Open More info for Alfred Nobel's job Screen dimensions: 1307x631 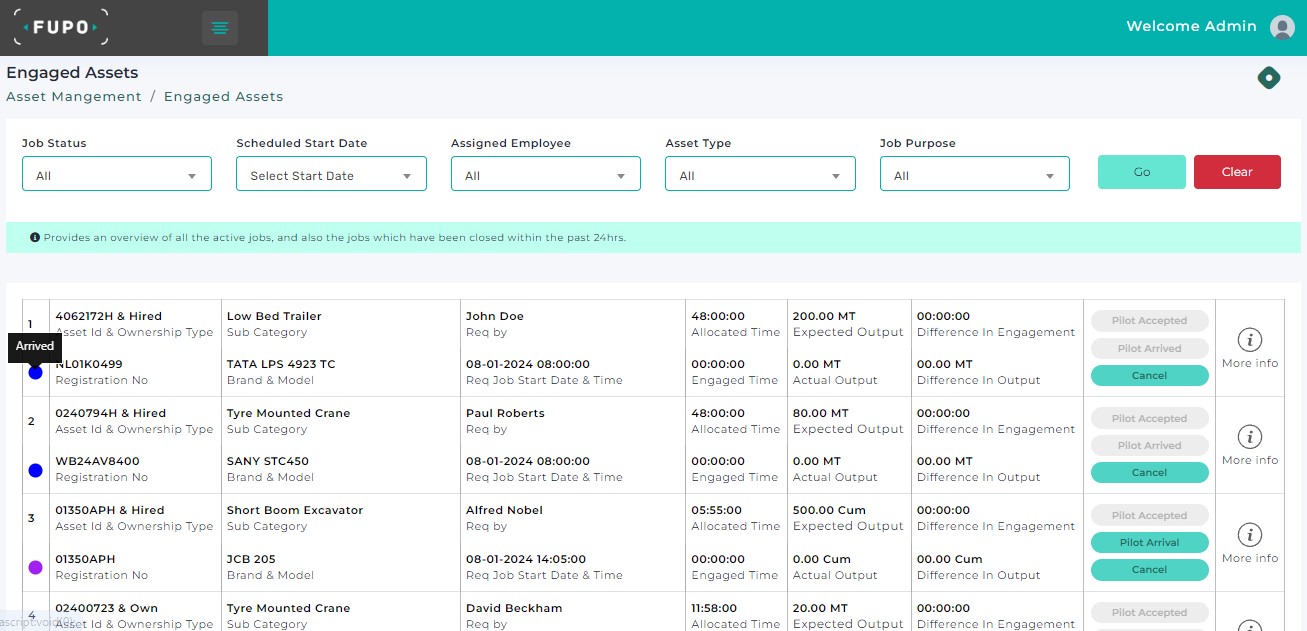[1250, 543]
